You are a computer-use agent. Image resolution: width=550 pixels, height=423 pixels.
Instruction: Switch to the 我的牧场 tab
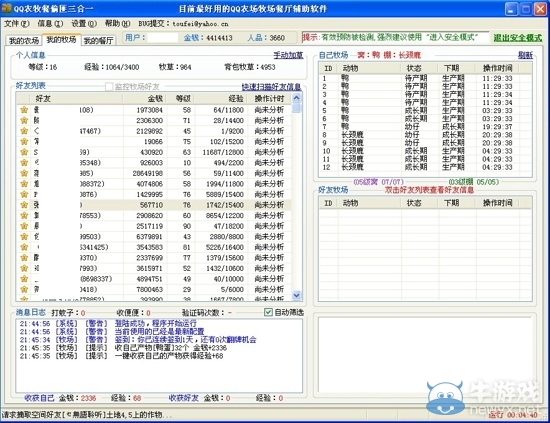[x=61, y=39]
